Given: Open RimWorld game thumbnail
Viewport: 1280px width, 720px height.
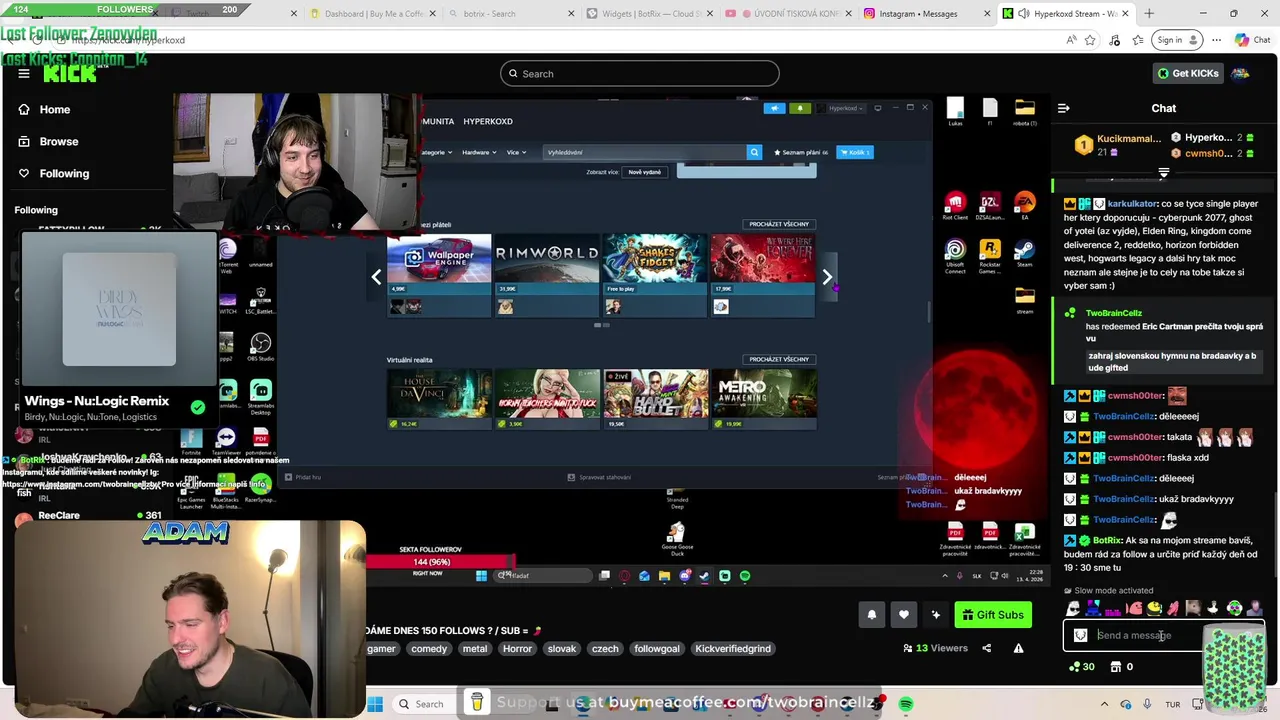Looking at the screenshot, I should pyautogui.click(x=547, y=275).
